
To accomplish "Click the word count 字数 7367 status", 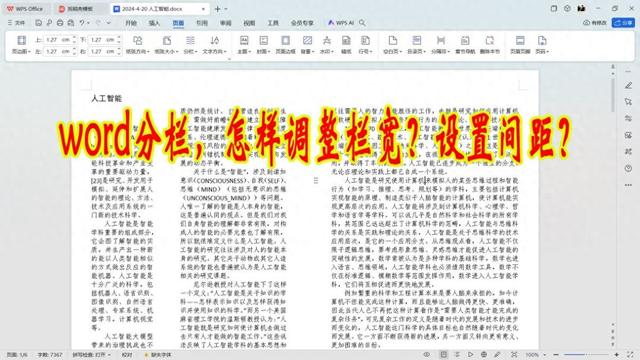I will click(50, 355).
